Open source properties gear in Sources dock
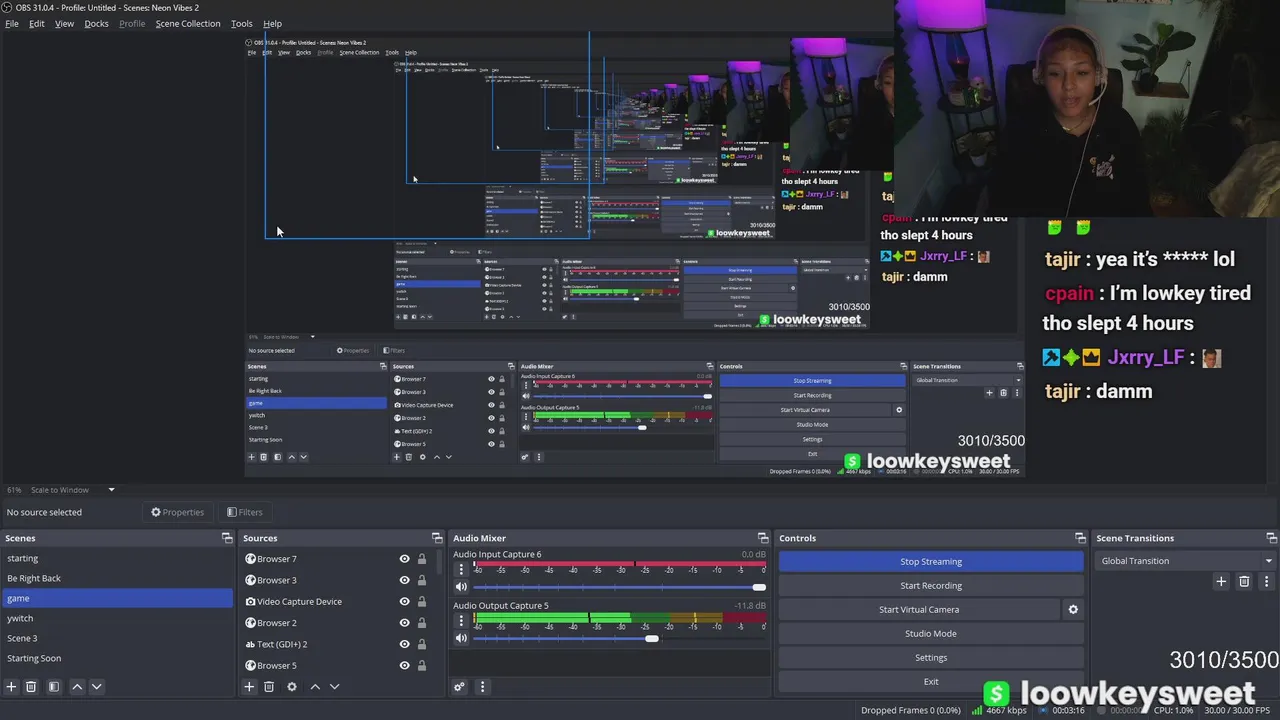 pos(292,687)
